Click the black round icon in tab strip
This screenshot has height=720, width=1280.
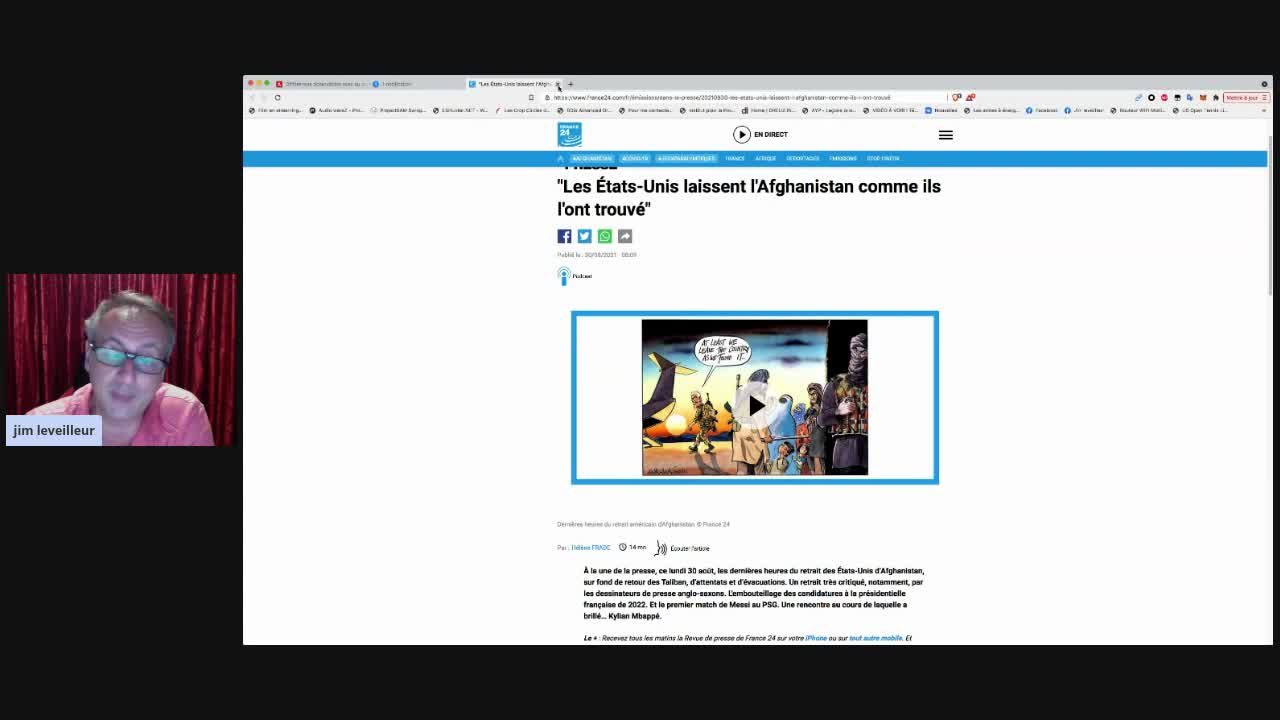[x=1264, y=84]
